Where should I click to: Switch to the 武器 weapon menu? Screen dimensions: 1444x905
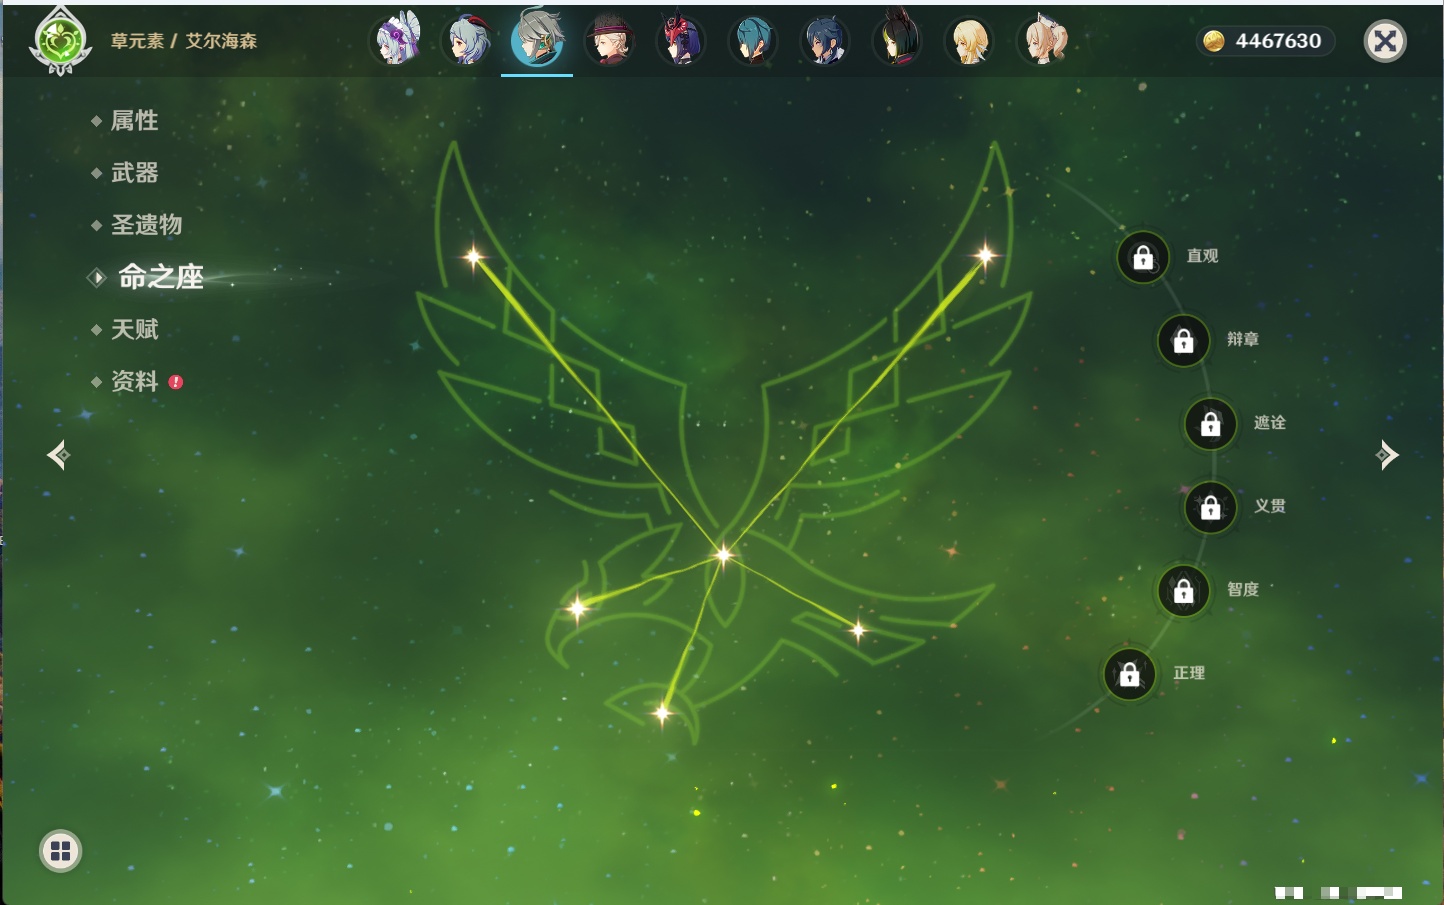pyautogui.click(x=134, y=173)
